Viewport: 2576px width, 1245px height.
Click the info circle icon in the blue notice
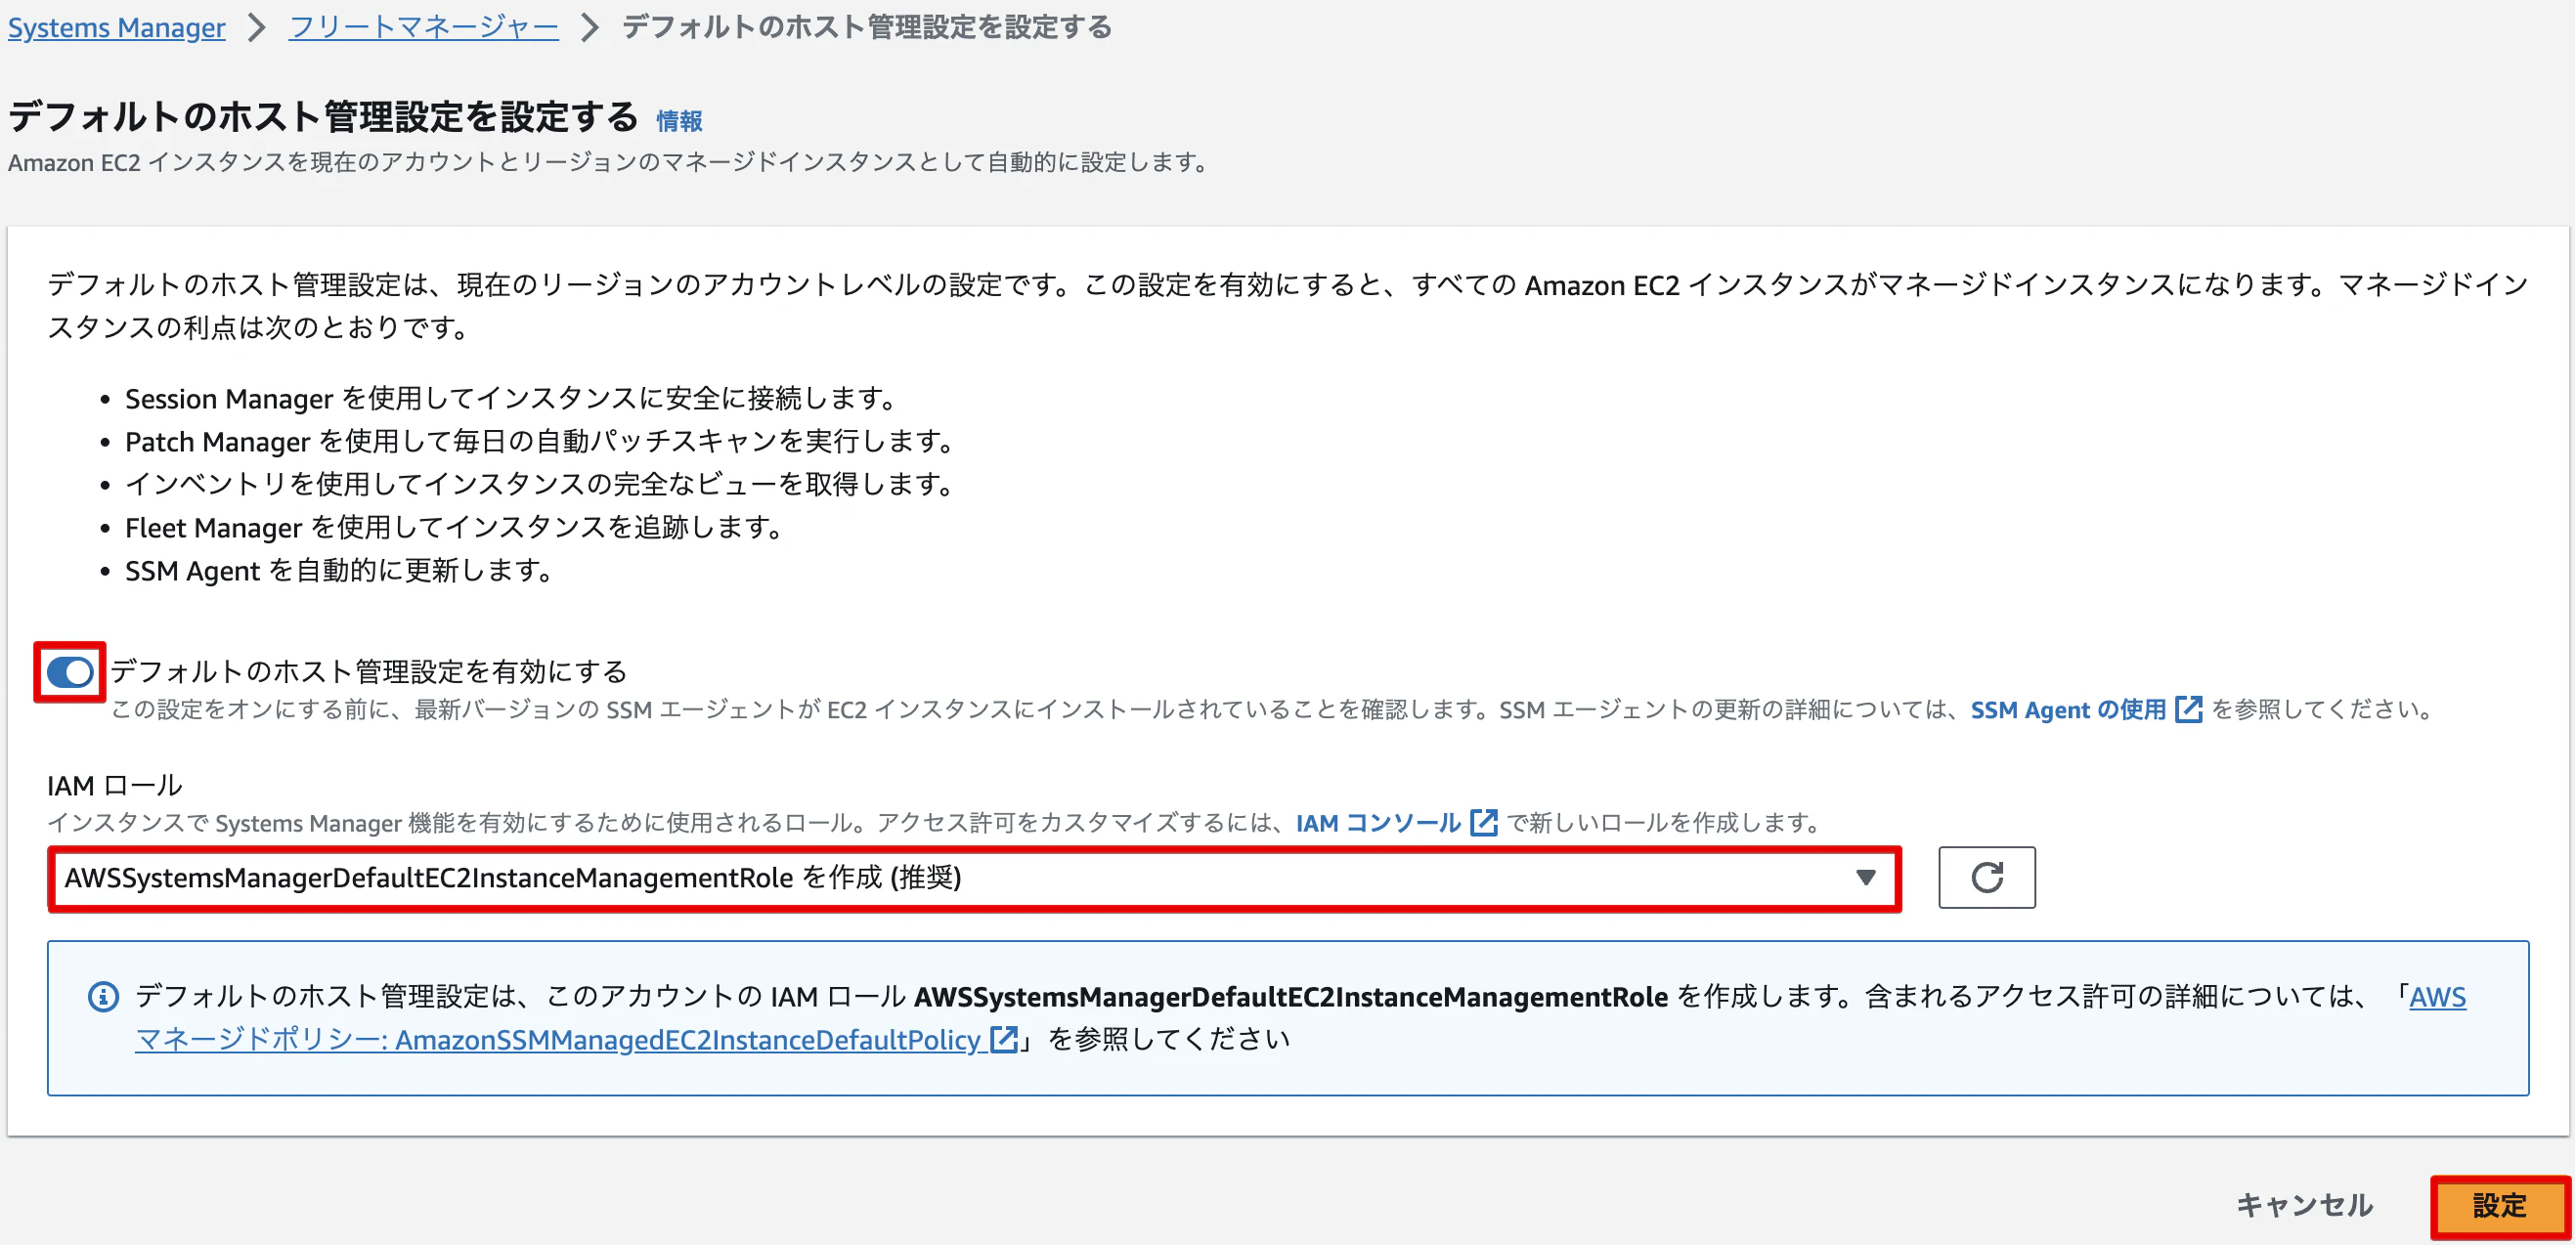click(104, 996)
